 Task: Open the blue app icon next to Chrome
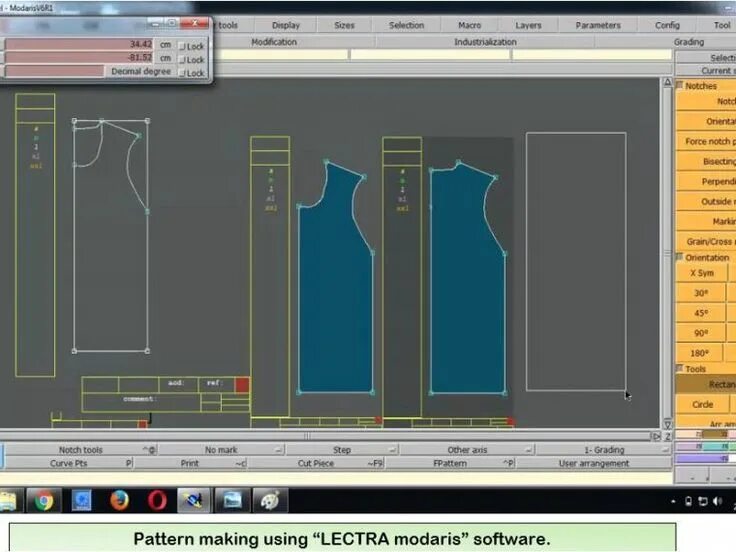click(82, 500)
